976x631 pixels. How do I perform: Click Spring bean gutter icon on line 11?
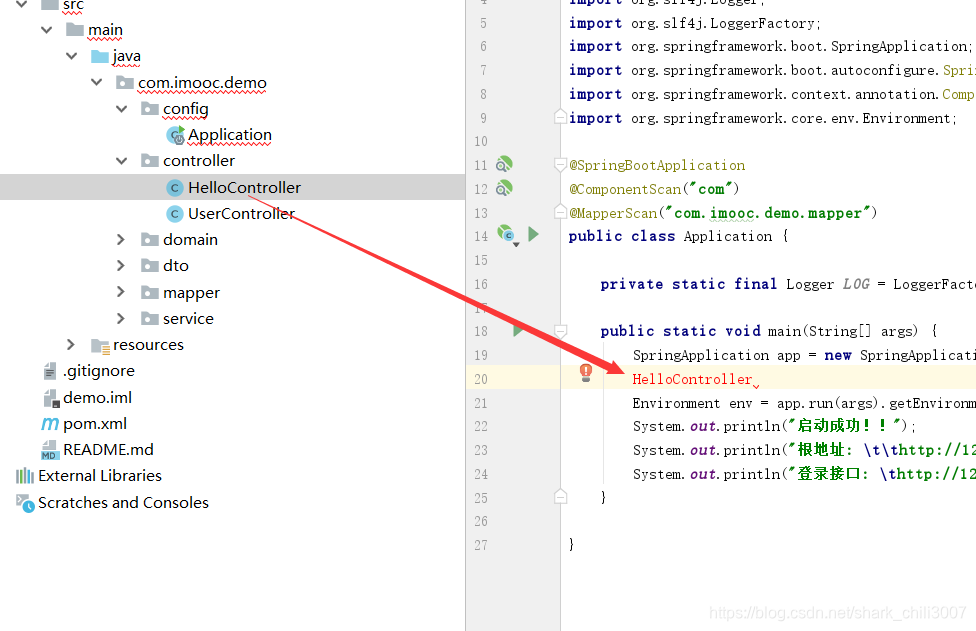pos(504,164)
